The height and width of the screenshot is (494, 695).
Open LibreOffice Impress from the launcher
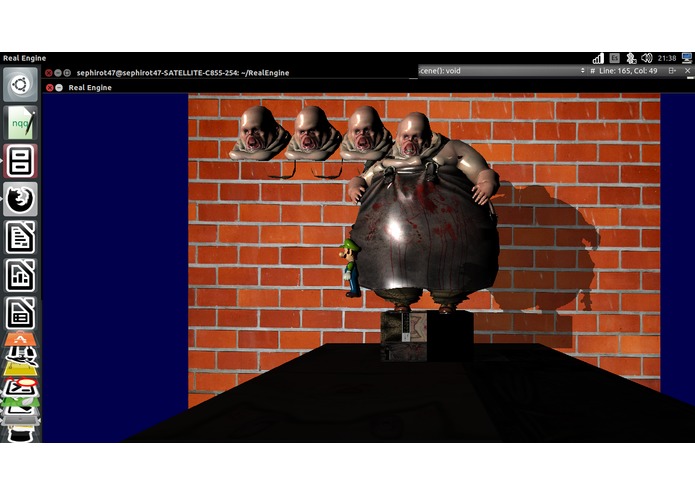point(20,314)
